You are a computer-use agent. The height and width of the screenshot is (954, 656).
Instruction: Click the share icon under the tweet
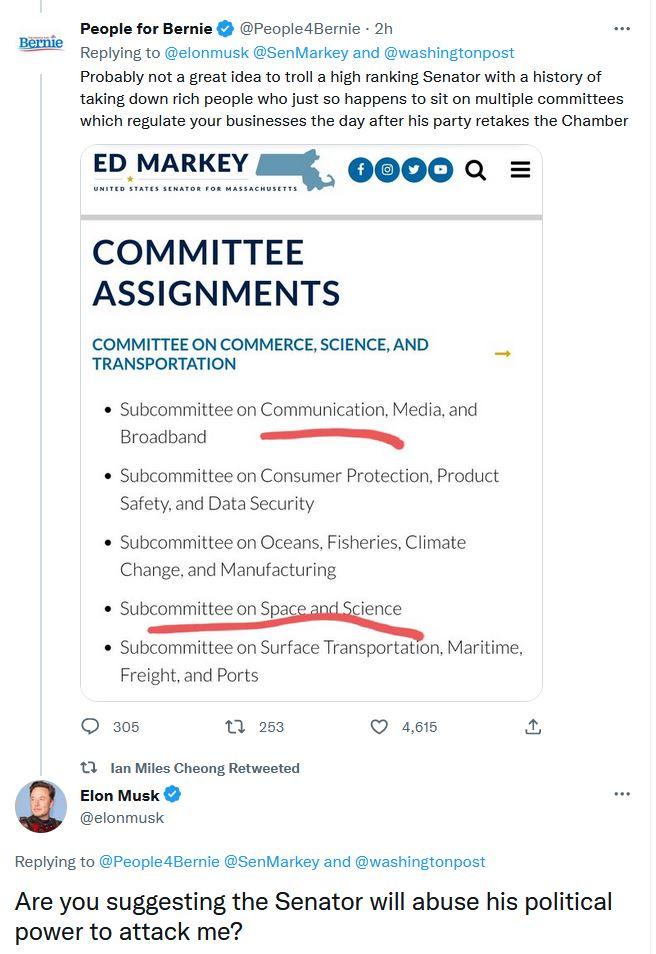[x=533, y=726]
